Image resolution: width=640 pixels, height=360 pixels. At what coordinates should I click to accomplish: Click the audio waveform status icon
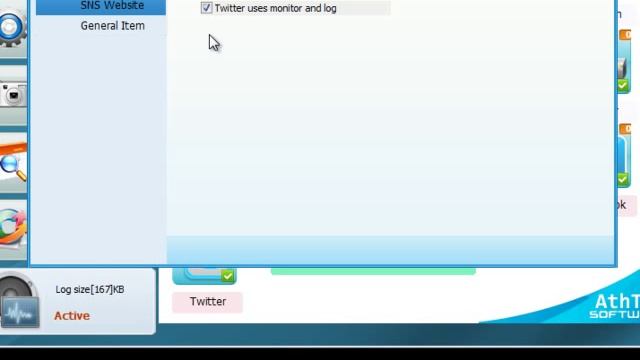coord(20,313)
